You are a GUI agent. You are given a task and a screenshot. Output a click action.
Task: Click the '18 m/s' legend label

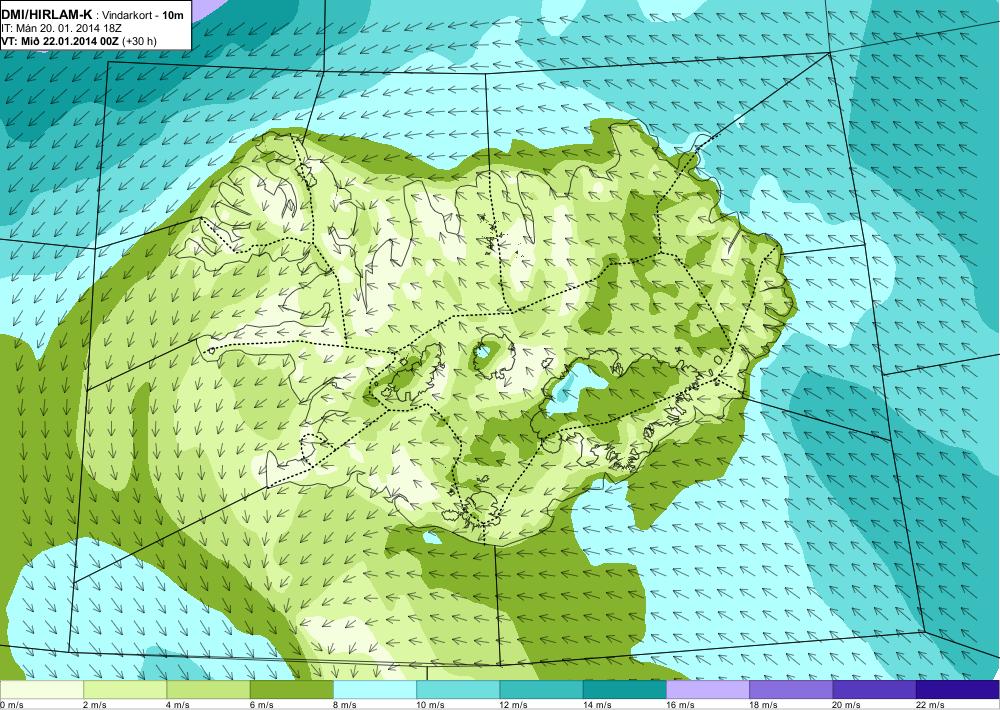763,704
